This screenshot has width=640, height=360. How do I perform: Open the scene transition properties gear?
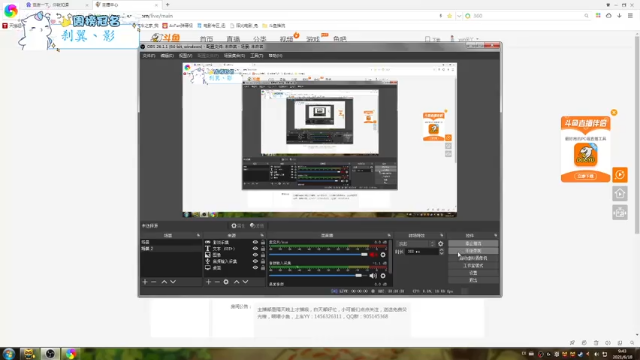click(440, 244)
